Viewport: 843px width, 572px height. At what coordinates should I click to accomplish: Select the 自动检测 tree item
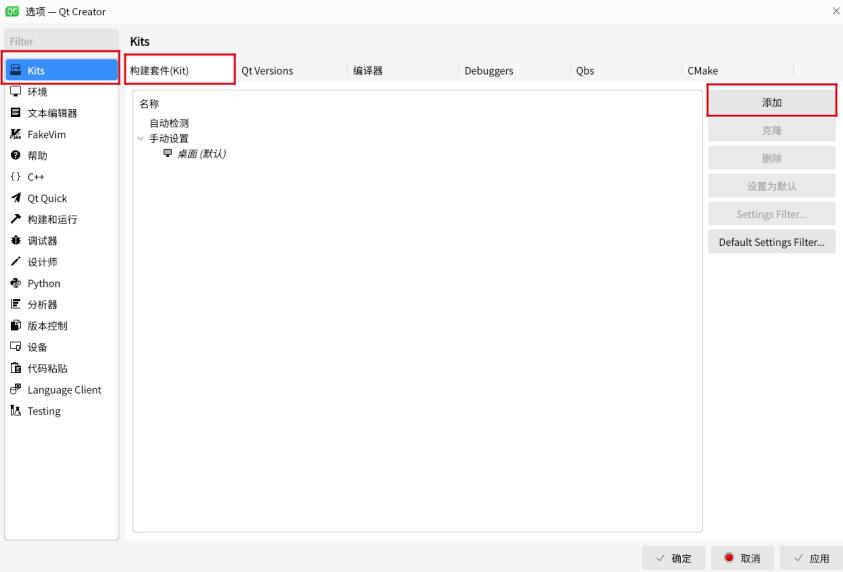tap(169, 124)
